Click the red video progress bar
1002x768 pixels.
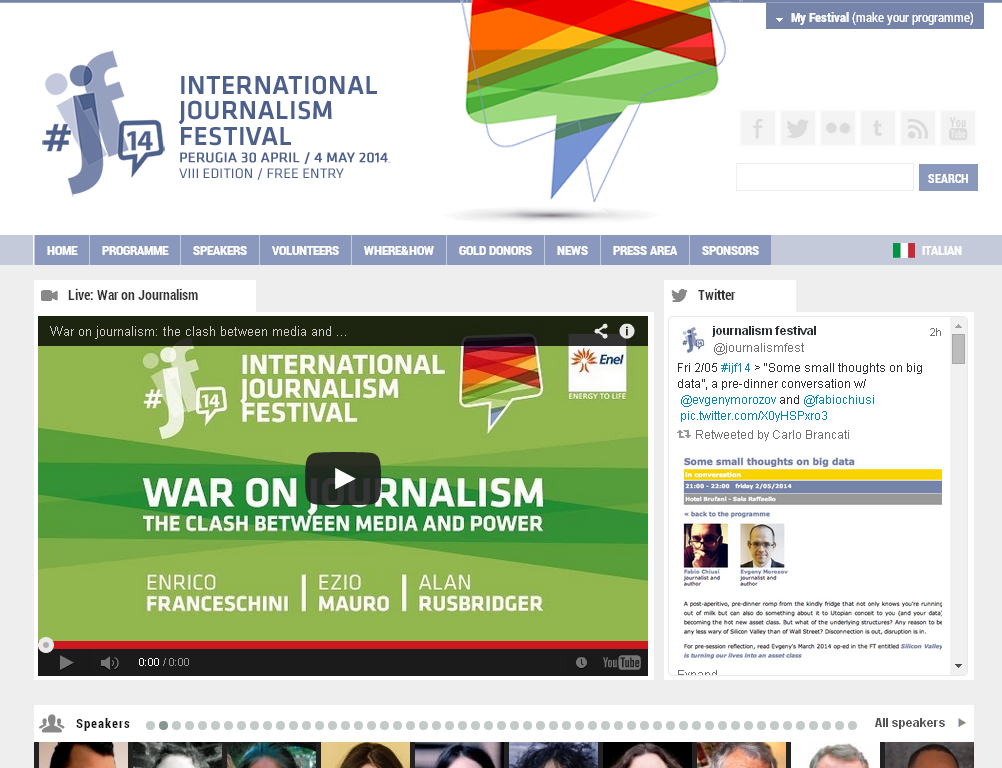coord(343,645)
